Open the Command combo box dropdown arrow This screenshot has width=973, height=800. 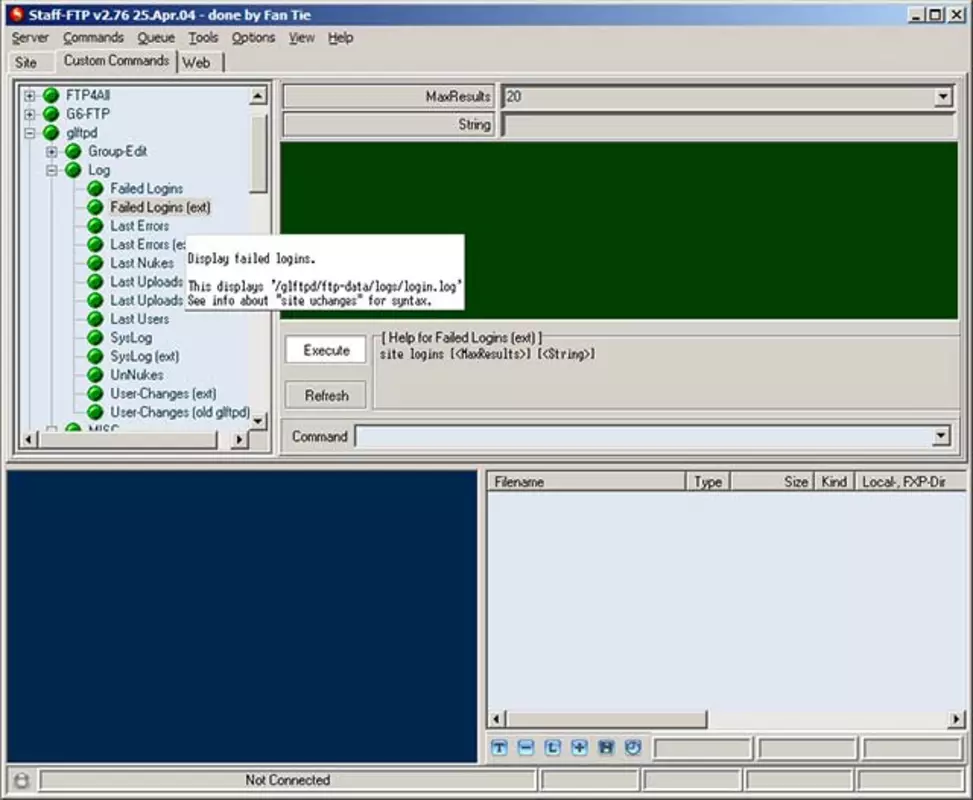(941, 436)
